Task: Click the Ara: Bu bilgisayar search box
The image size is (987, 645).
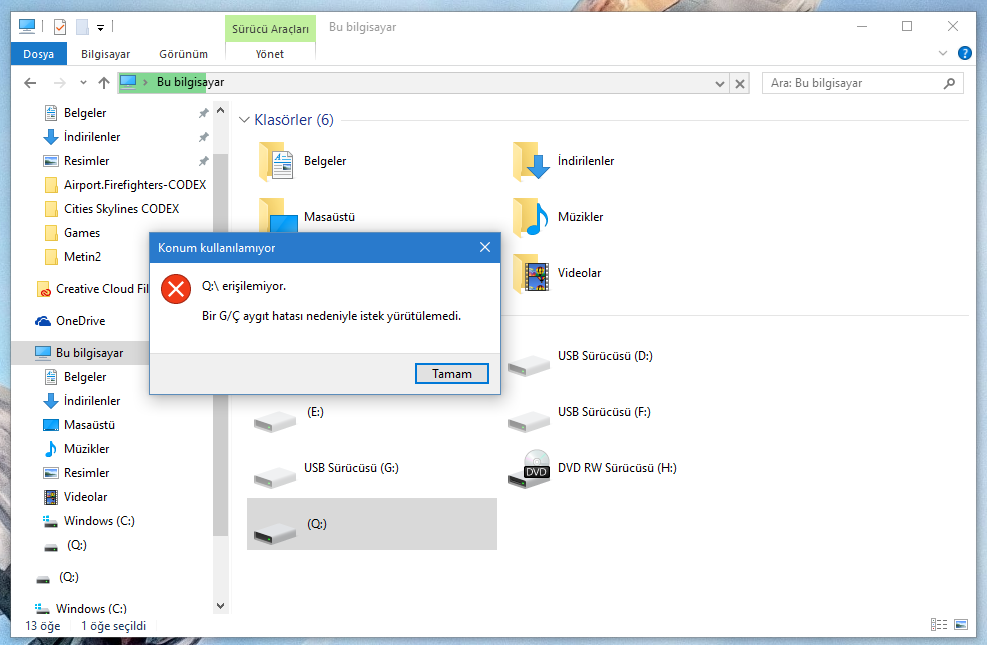Action: (855, 84)
